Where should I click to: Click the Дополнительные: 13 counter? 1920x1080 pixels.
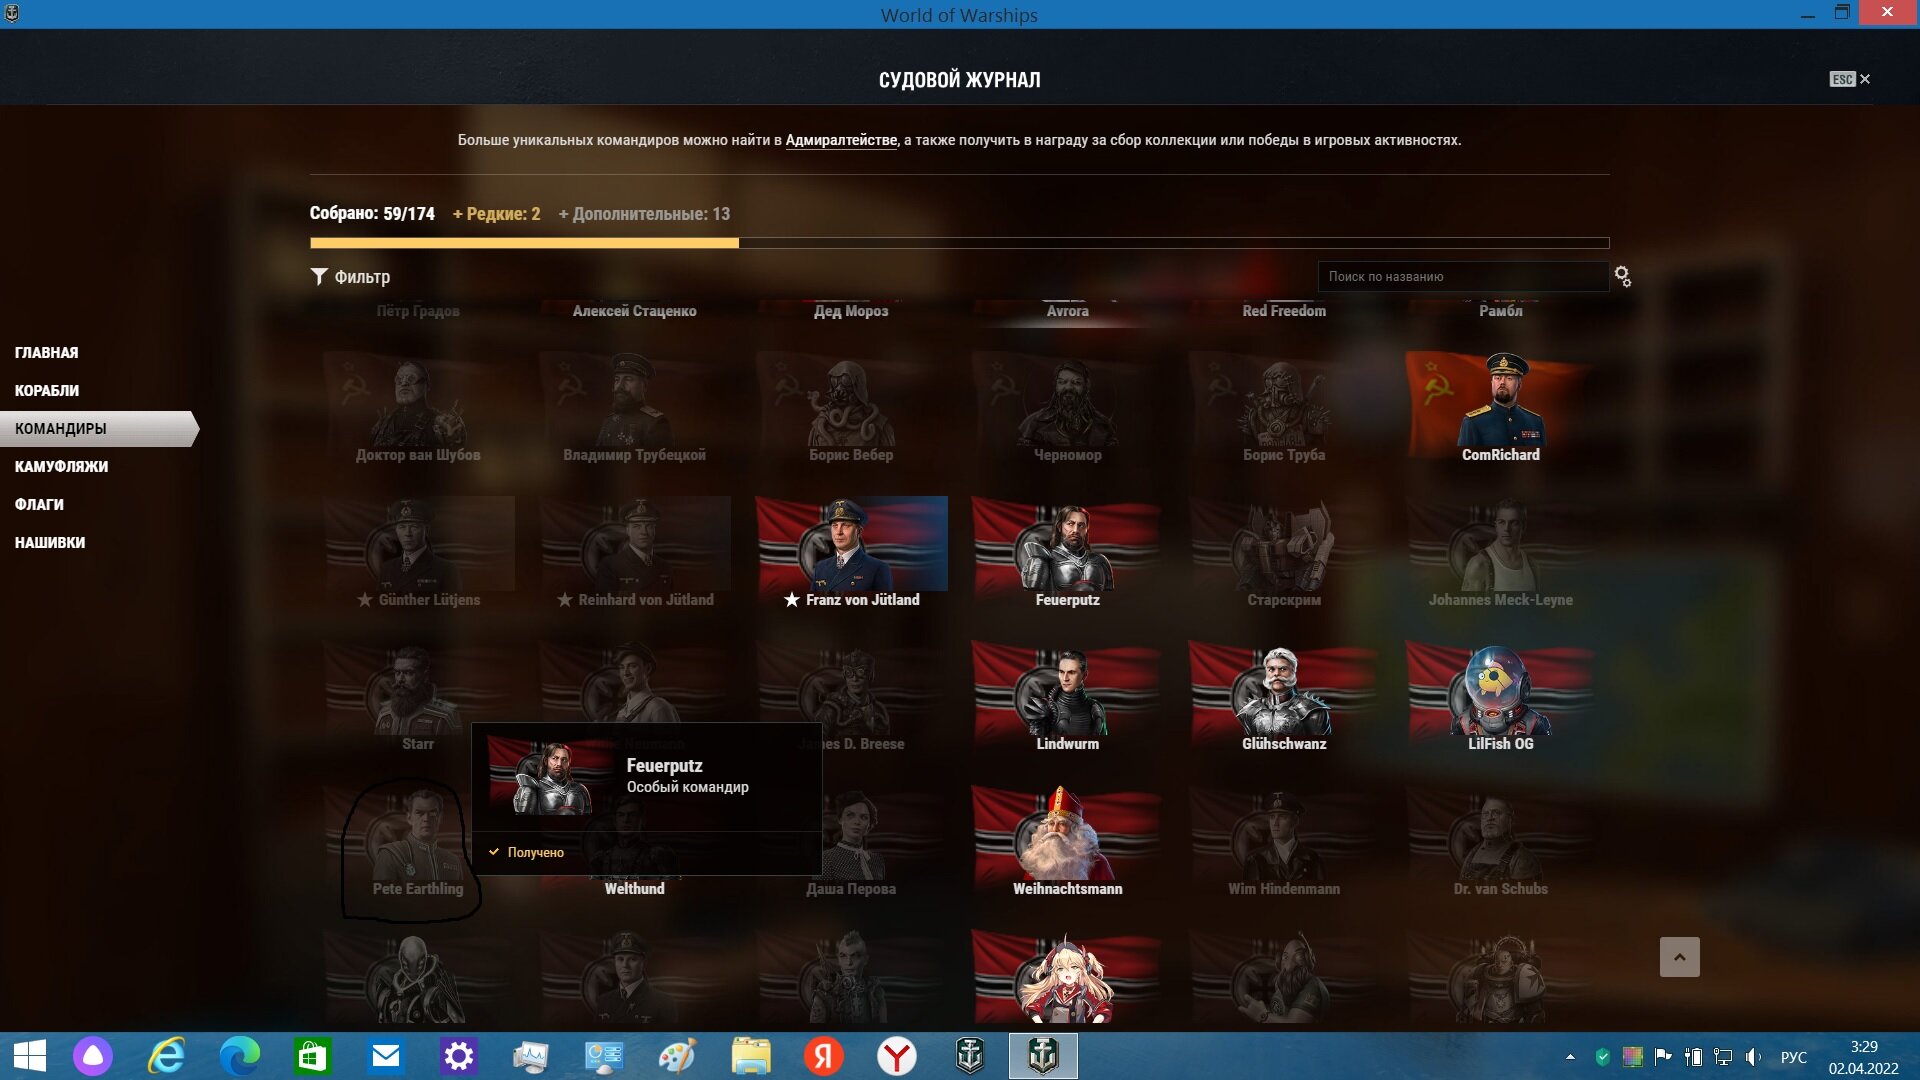click(x=644, y=214)
